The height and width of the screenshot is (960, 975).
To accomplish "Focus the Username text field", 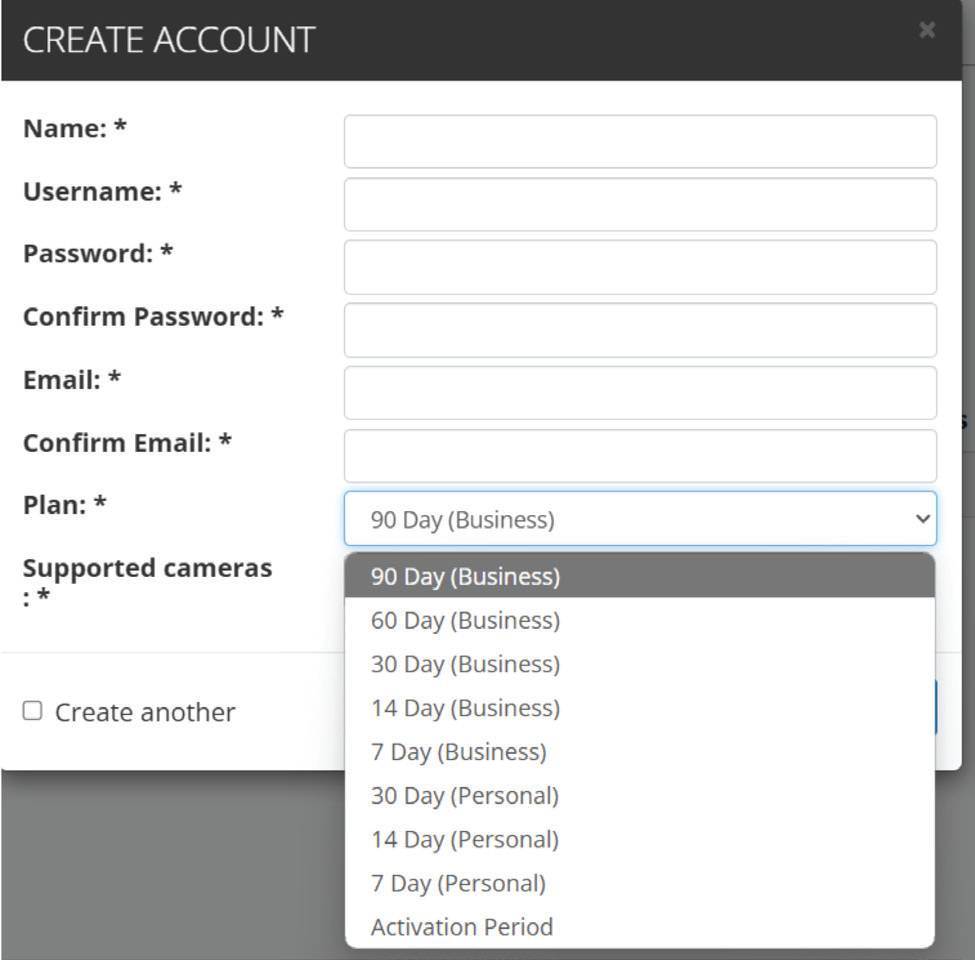I will tap(639, 203).
